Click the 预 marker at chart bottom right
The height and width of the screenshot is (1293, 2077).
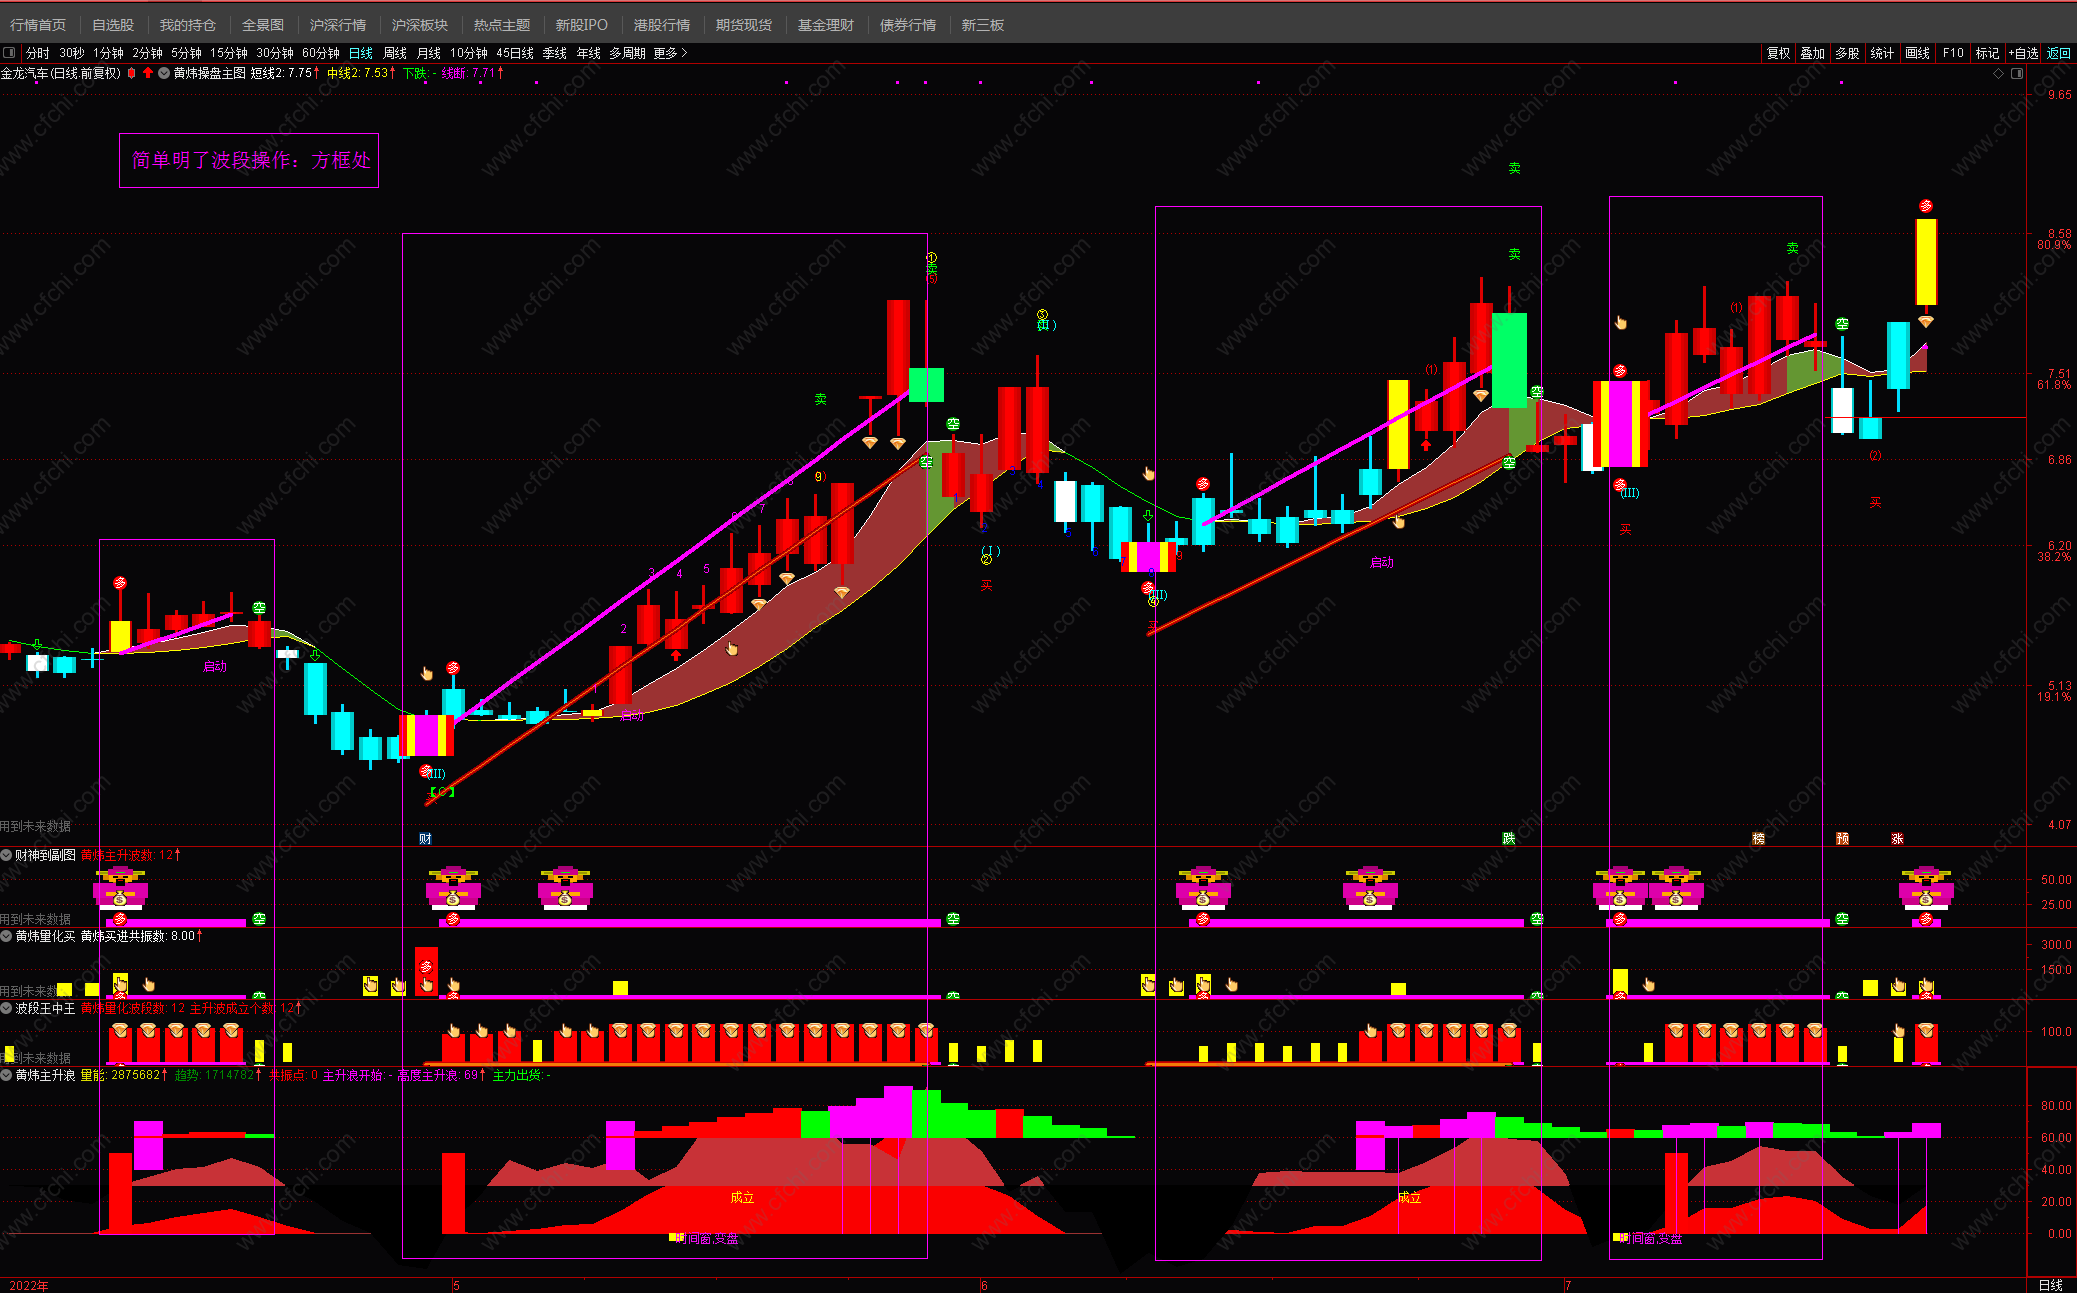coord(1842,839)
